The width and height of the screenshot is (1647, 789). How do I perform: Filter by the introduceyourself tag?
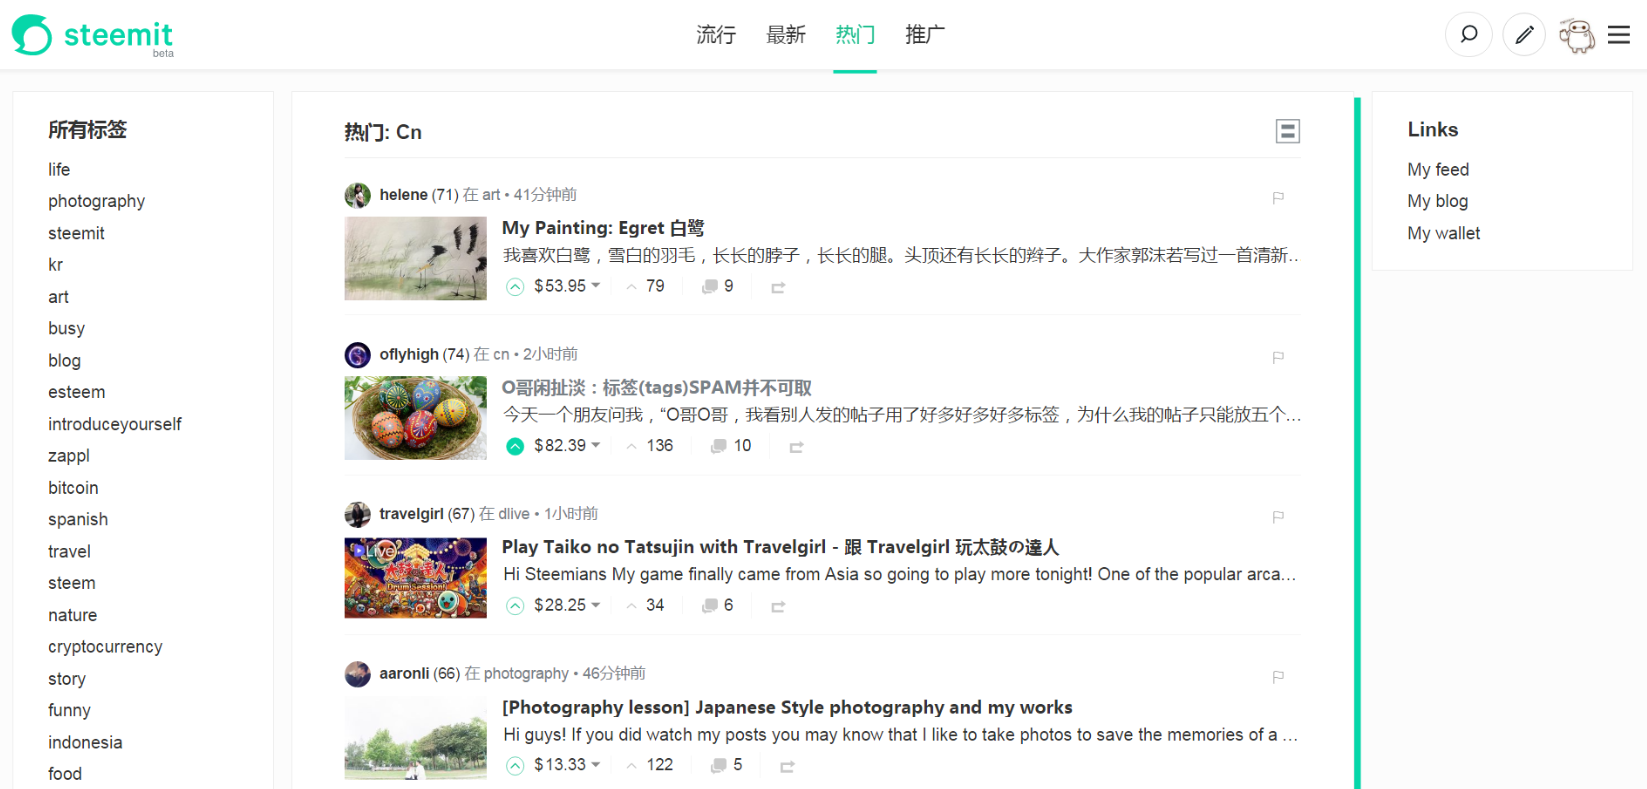pos(115,424)
